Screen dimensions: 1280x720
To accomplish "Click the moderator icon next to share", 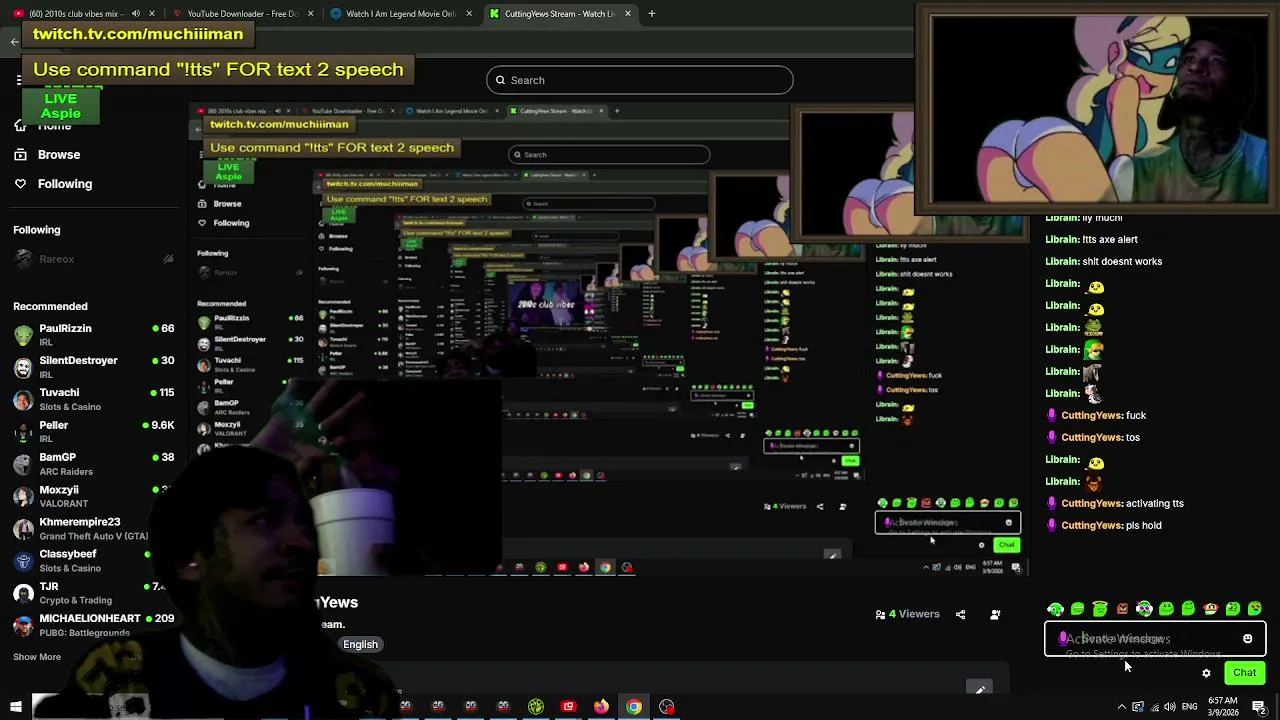I will 995,614.
